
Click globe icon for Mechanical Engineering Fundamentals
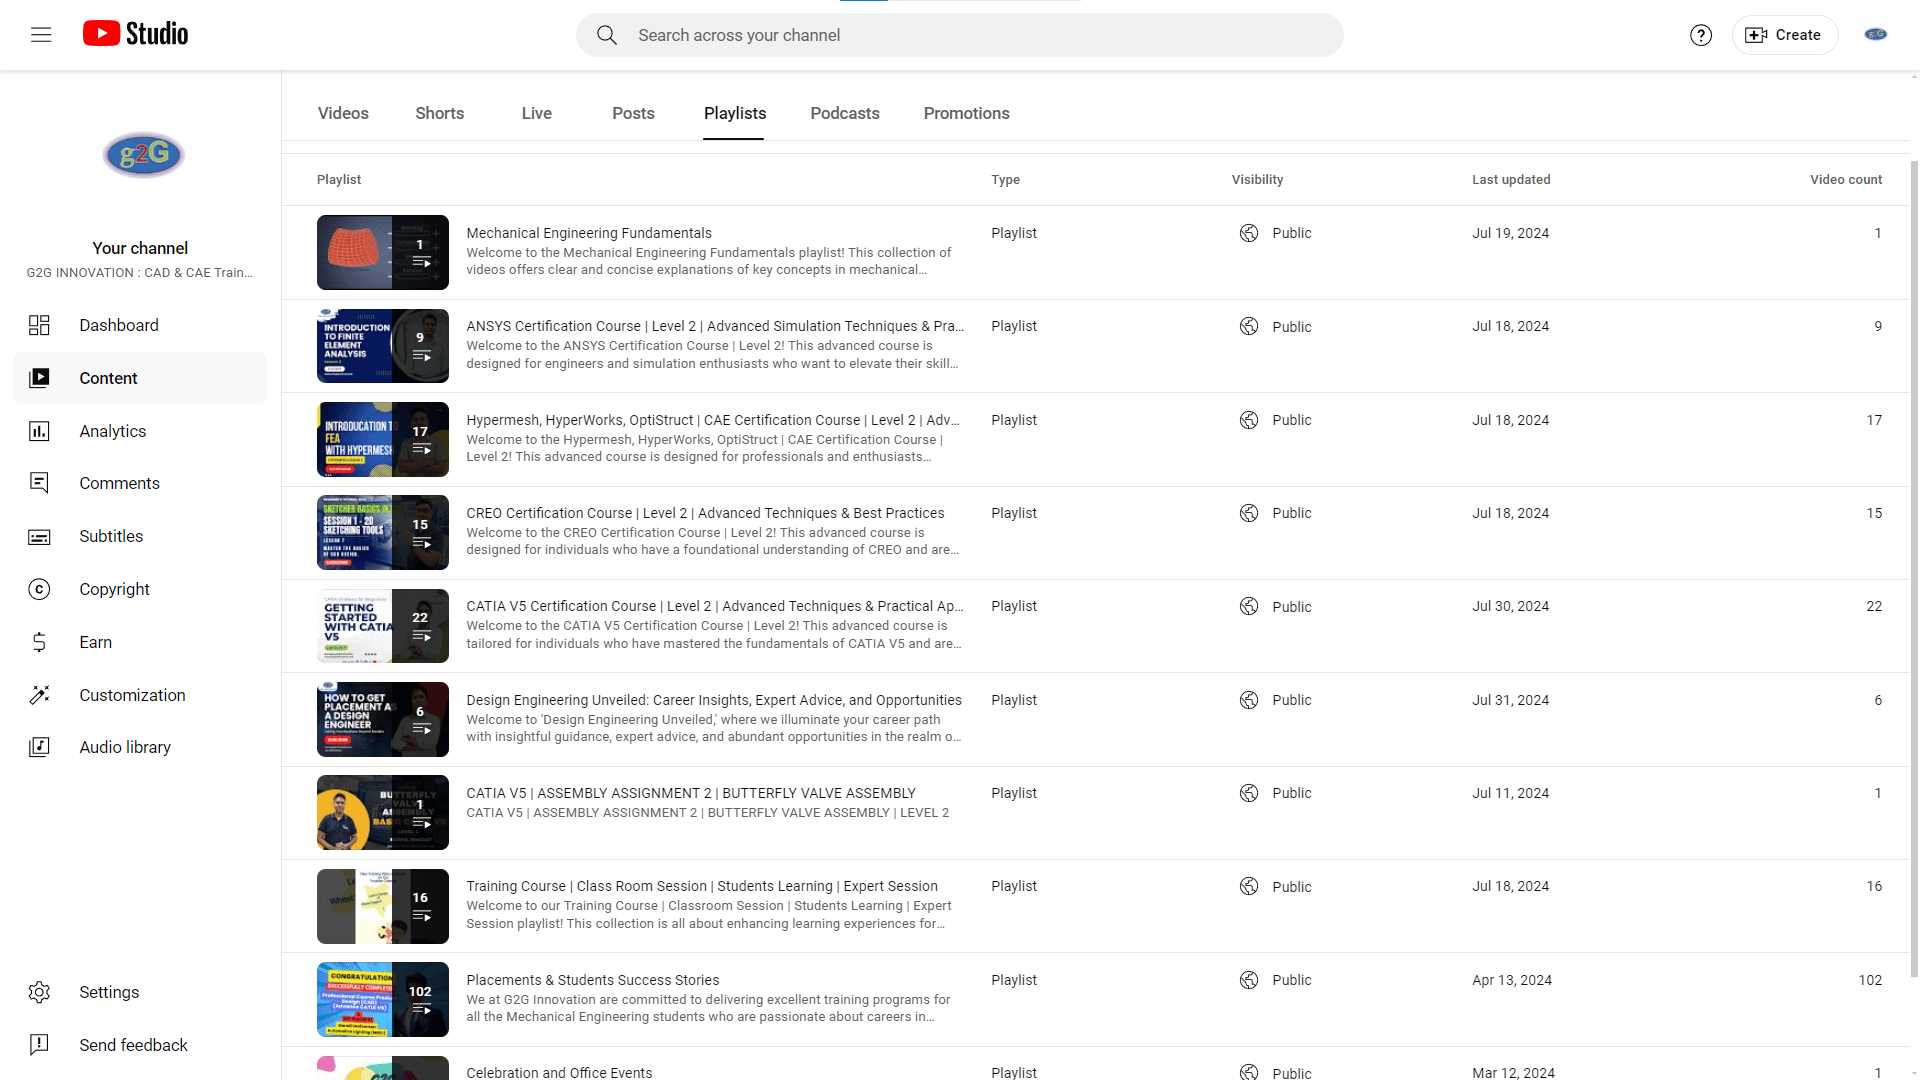[x=1249, y=233]
